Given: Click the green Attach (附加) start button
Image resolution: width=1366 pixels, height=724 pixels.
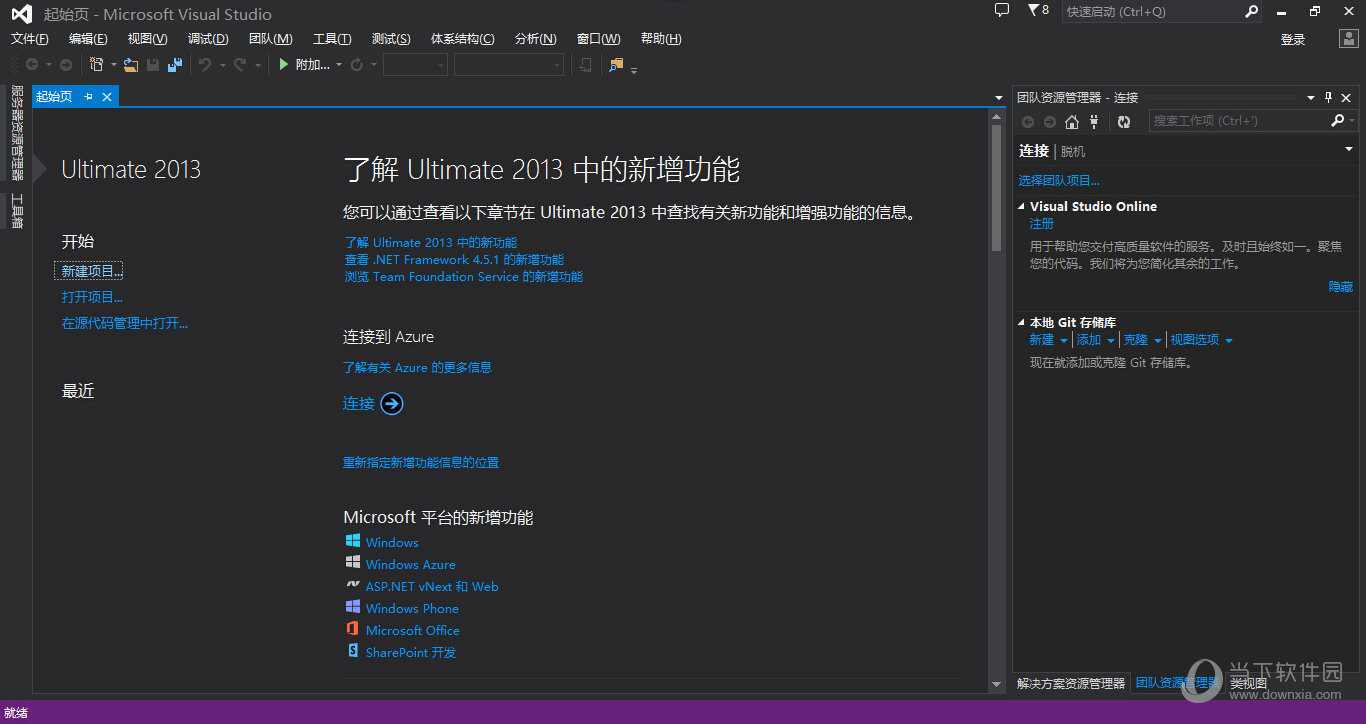Looking at the screenshot, I should (x=304, y=65).
